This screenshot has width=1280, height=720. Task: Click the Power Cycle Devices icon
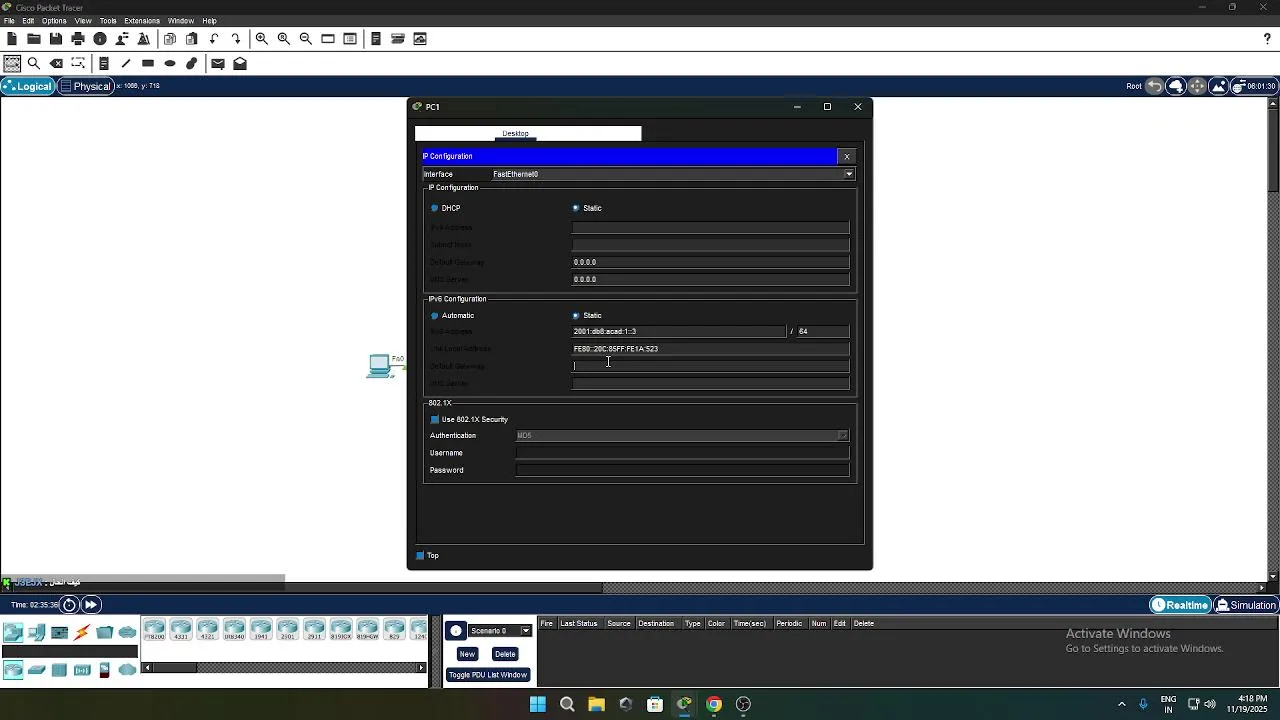tap(69, 604)
